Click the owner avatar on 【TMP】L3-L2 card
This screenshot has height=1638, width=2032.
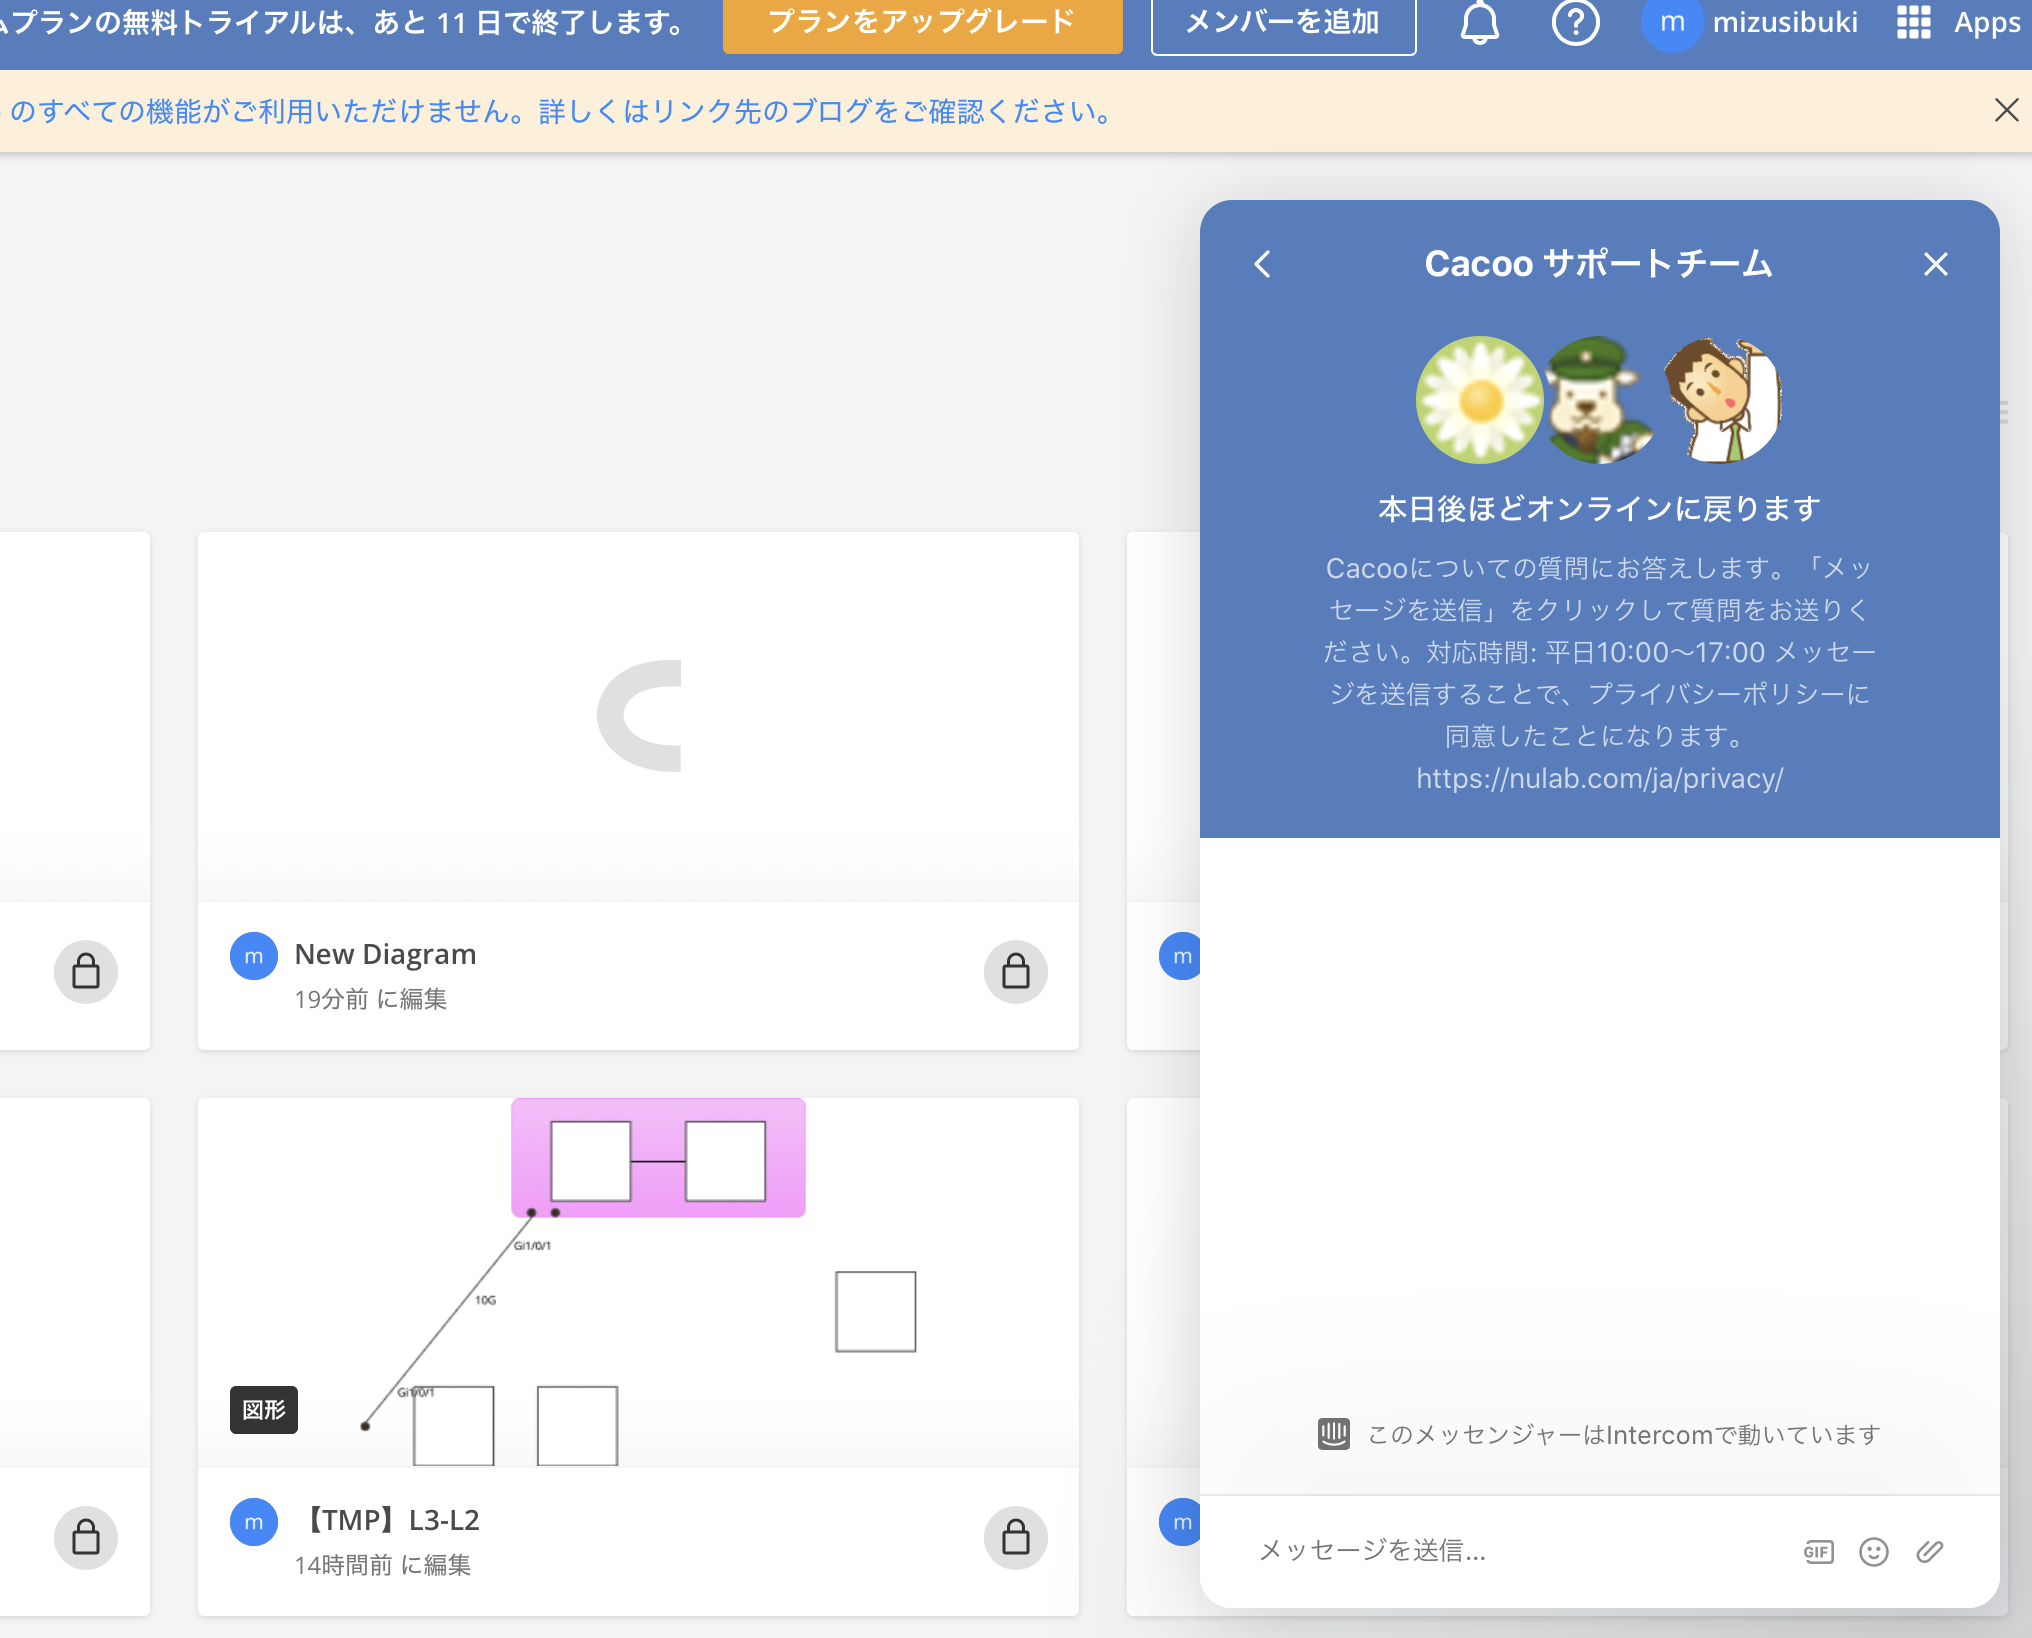[254, 1523]
